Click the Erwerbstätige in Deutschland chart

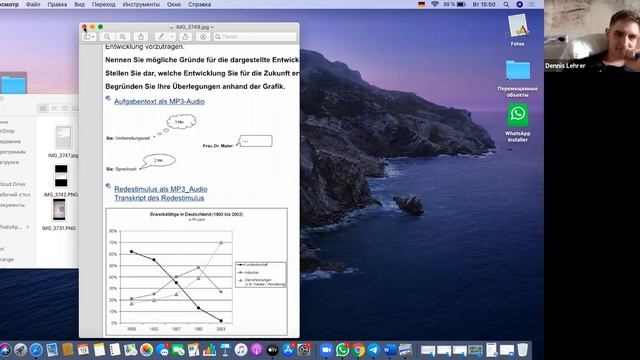[x=196, y=272]
